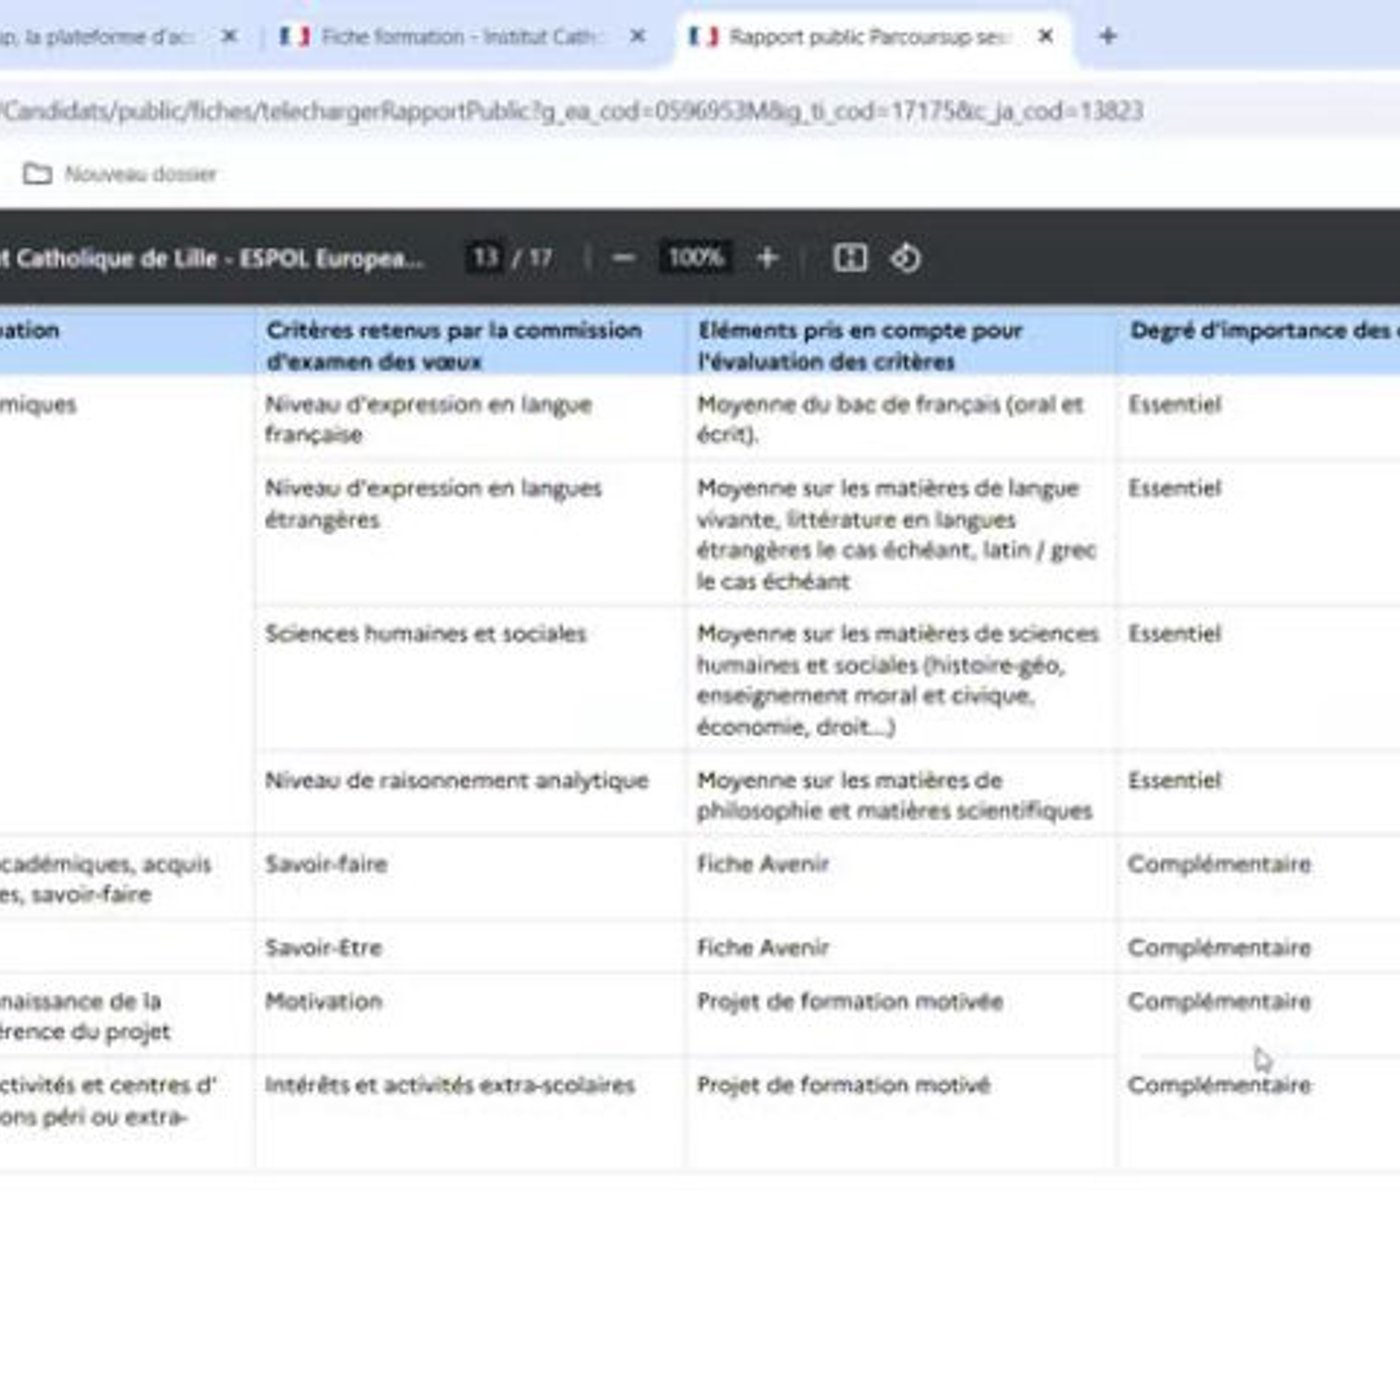Select 'Complémentaire' in Savoir-faire row

pyautogui.click(x=1219, y=864)
